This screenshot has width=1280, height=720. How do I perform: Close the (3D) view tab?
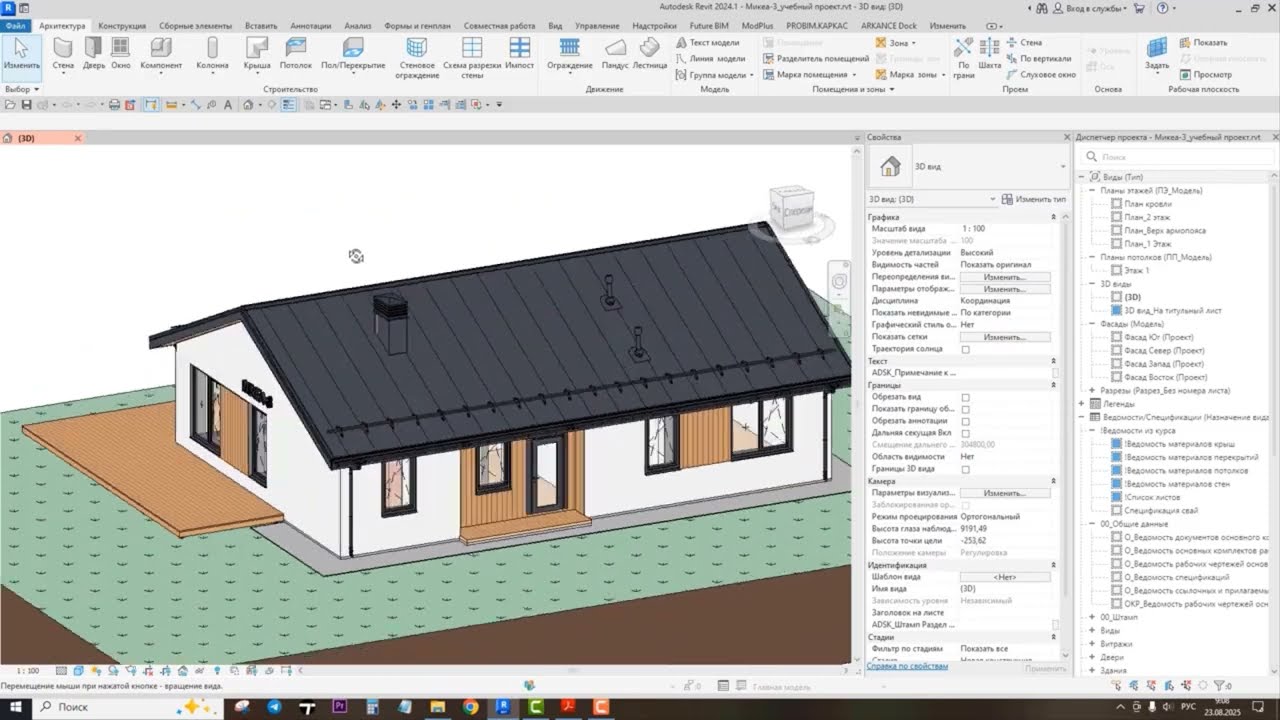tap(78, 138)
